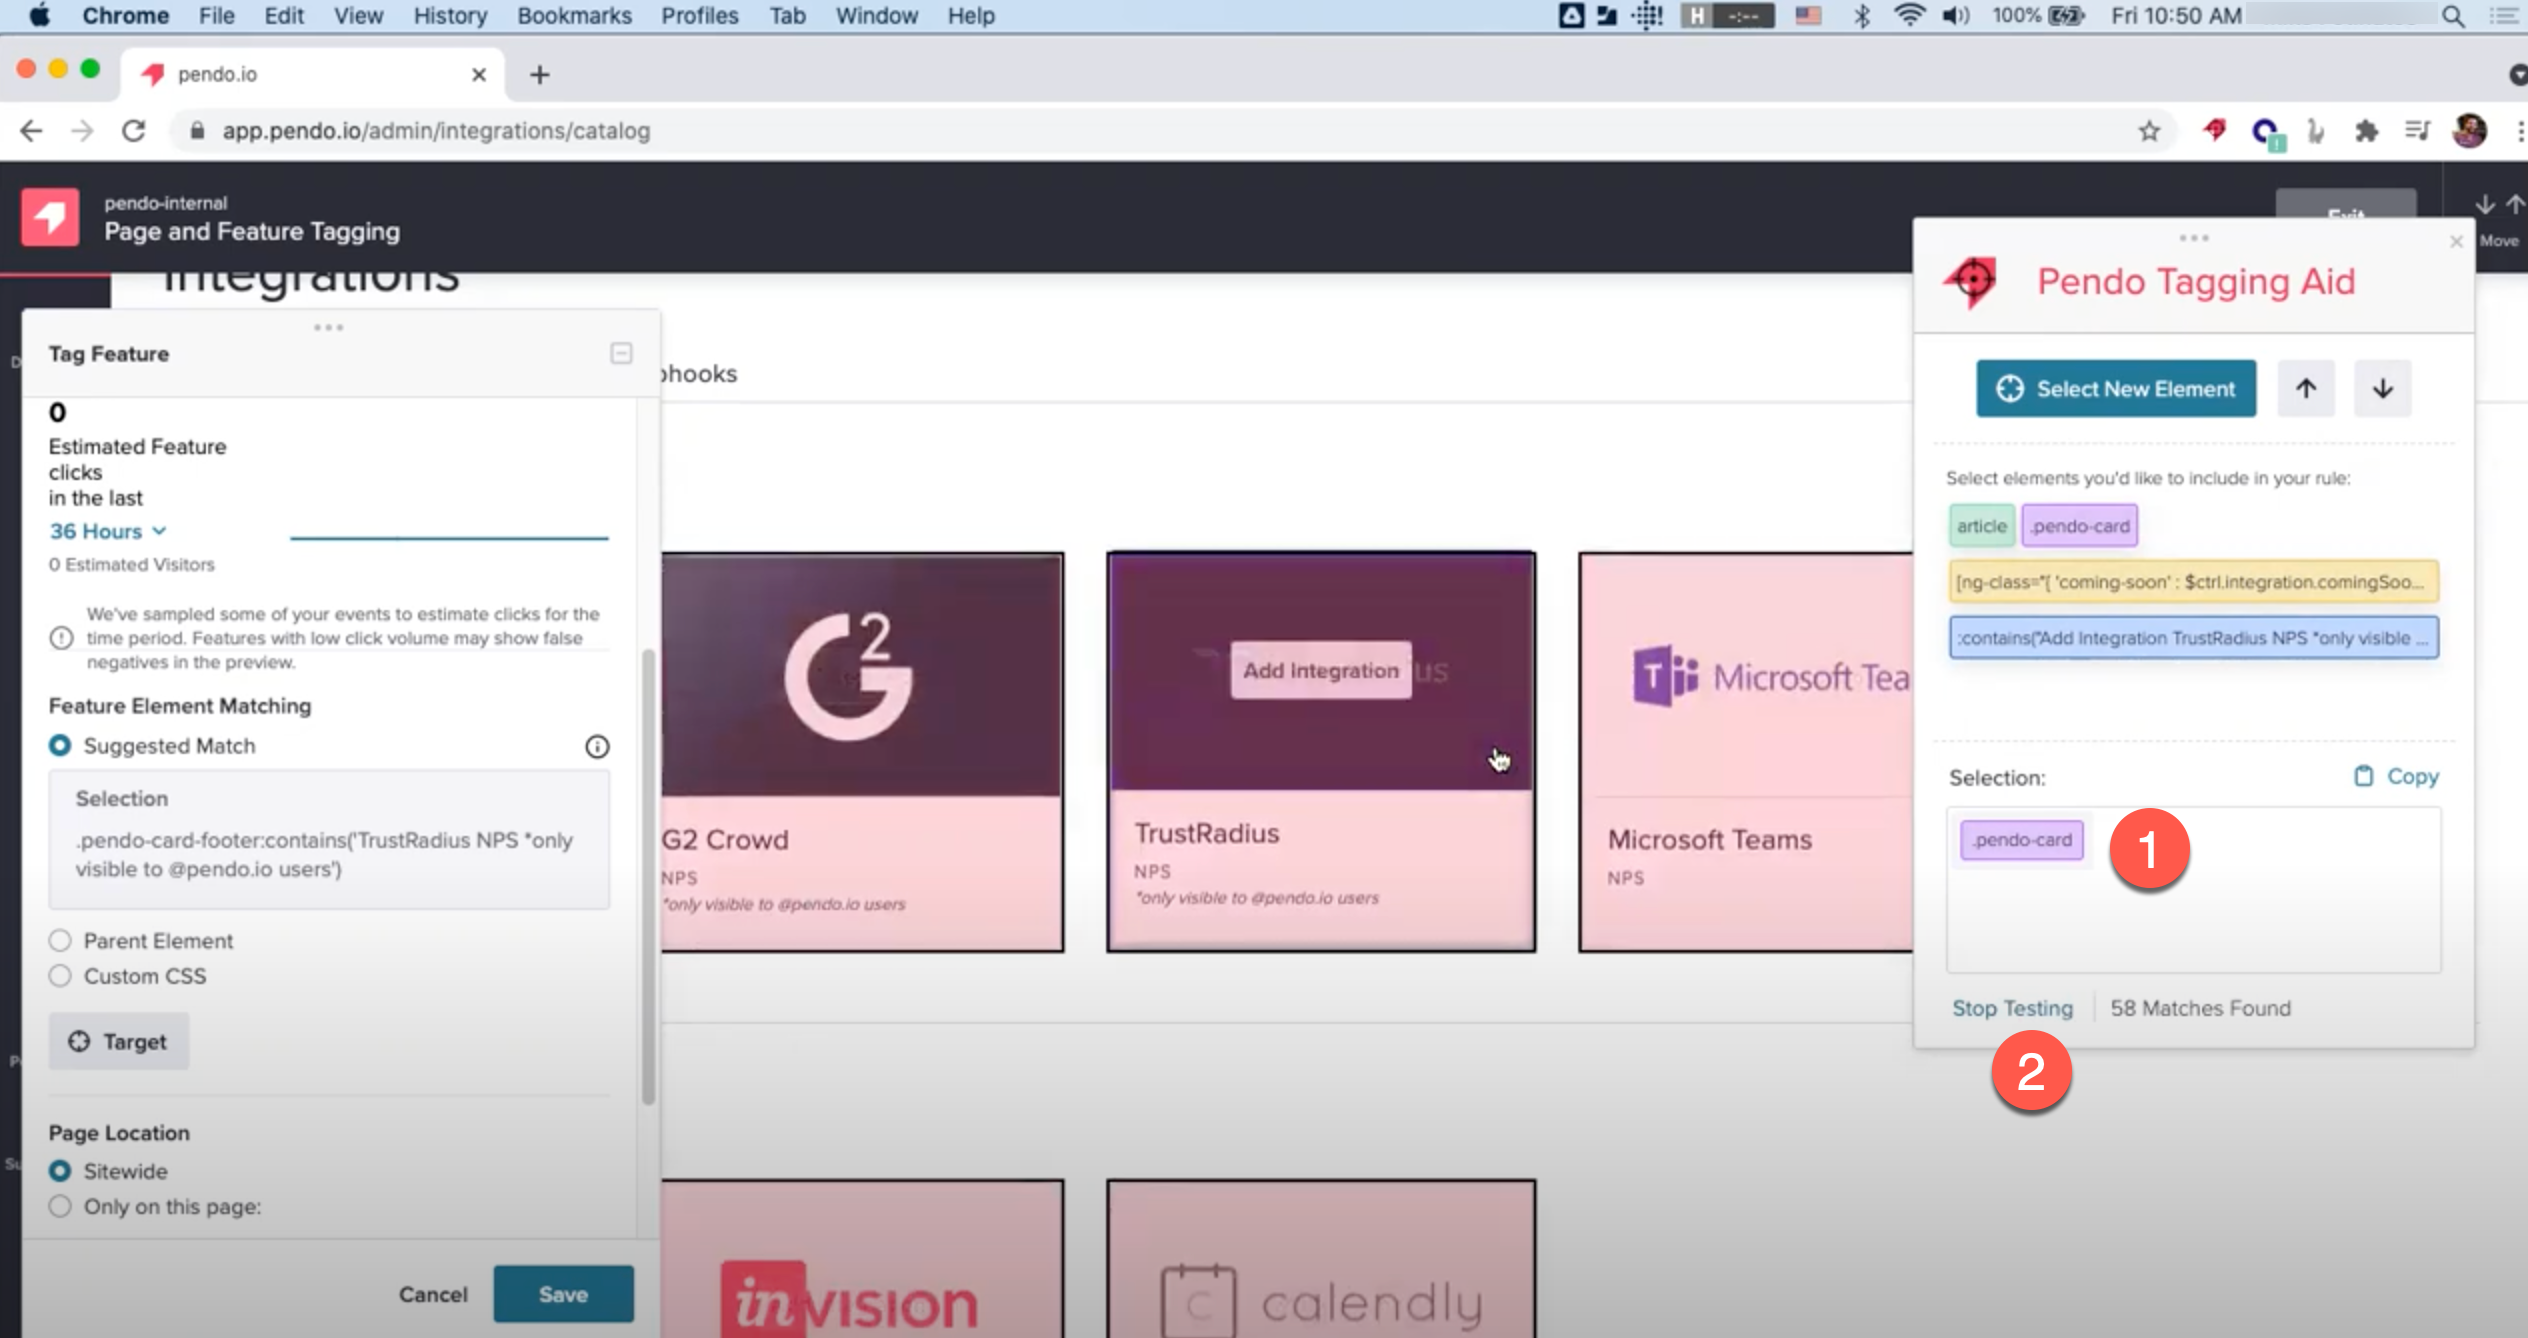Open Chrome Extensions puzzle icon

(x=2366, y=131)
